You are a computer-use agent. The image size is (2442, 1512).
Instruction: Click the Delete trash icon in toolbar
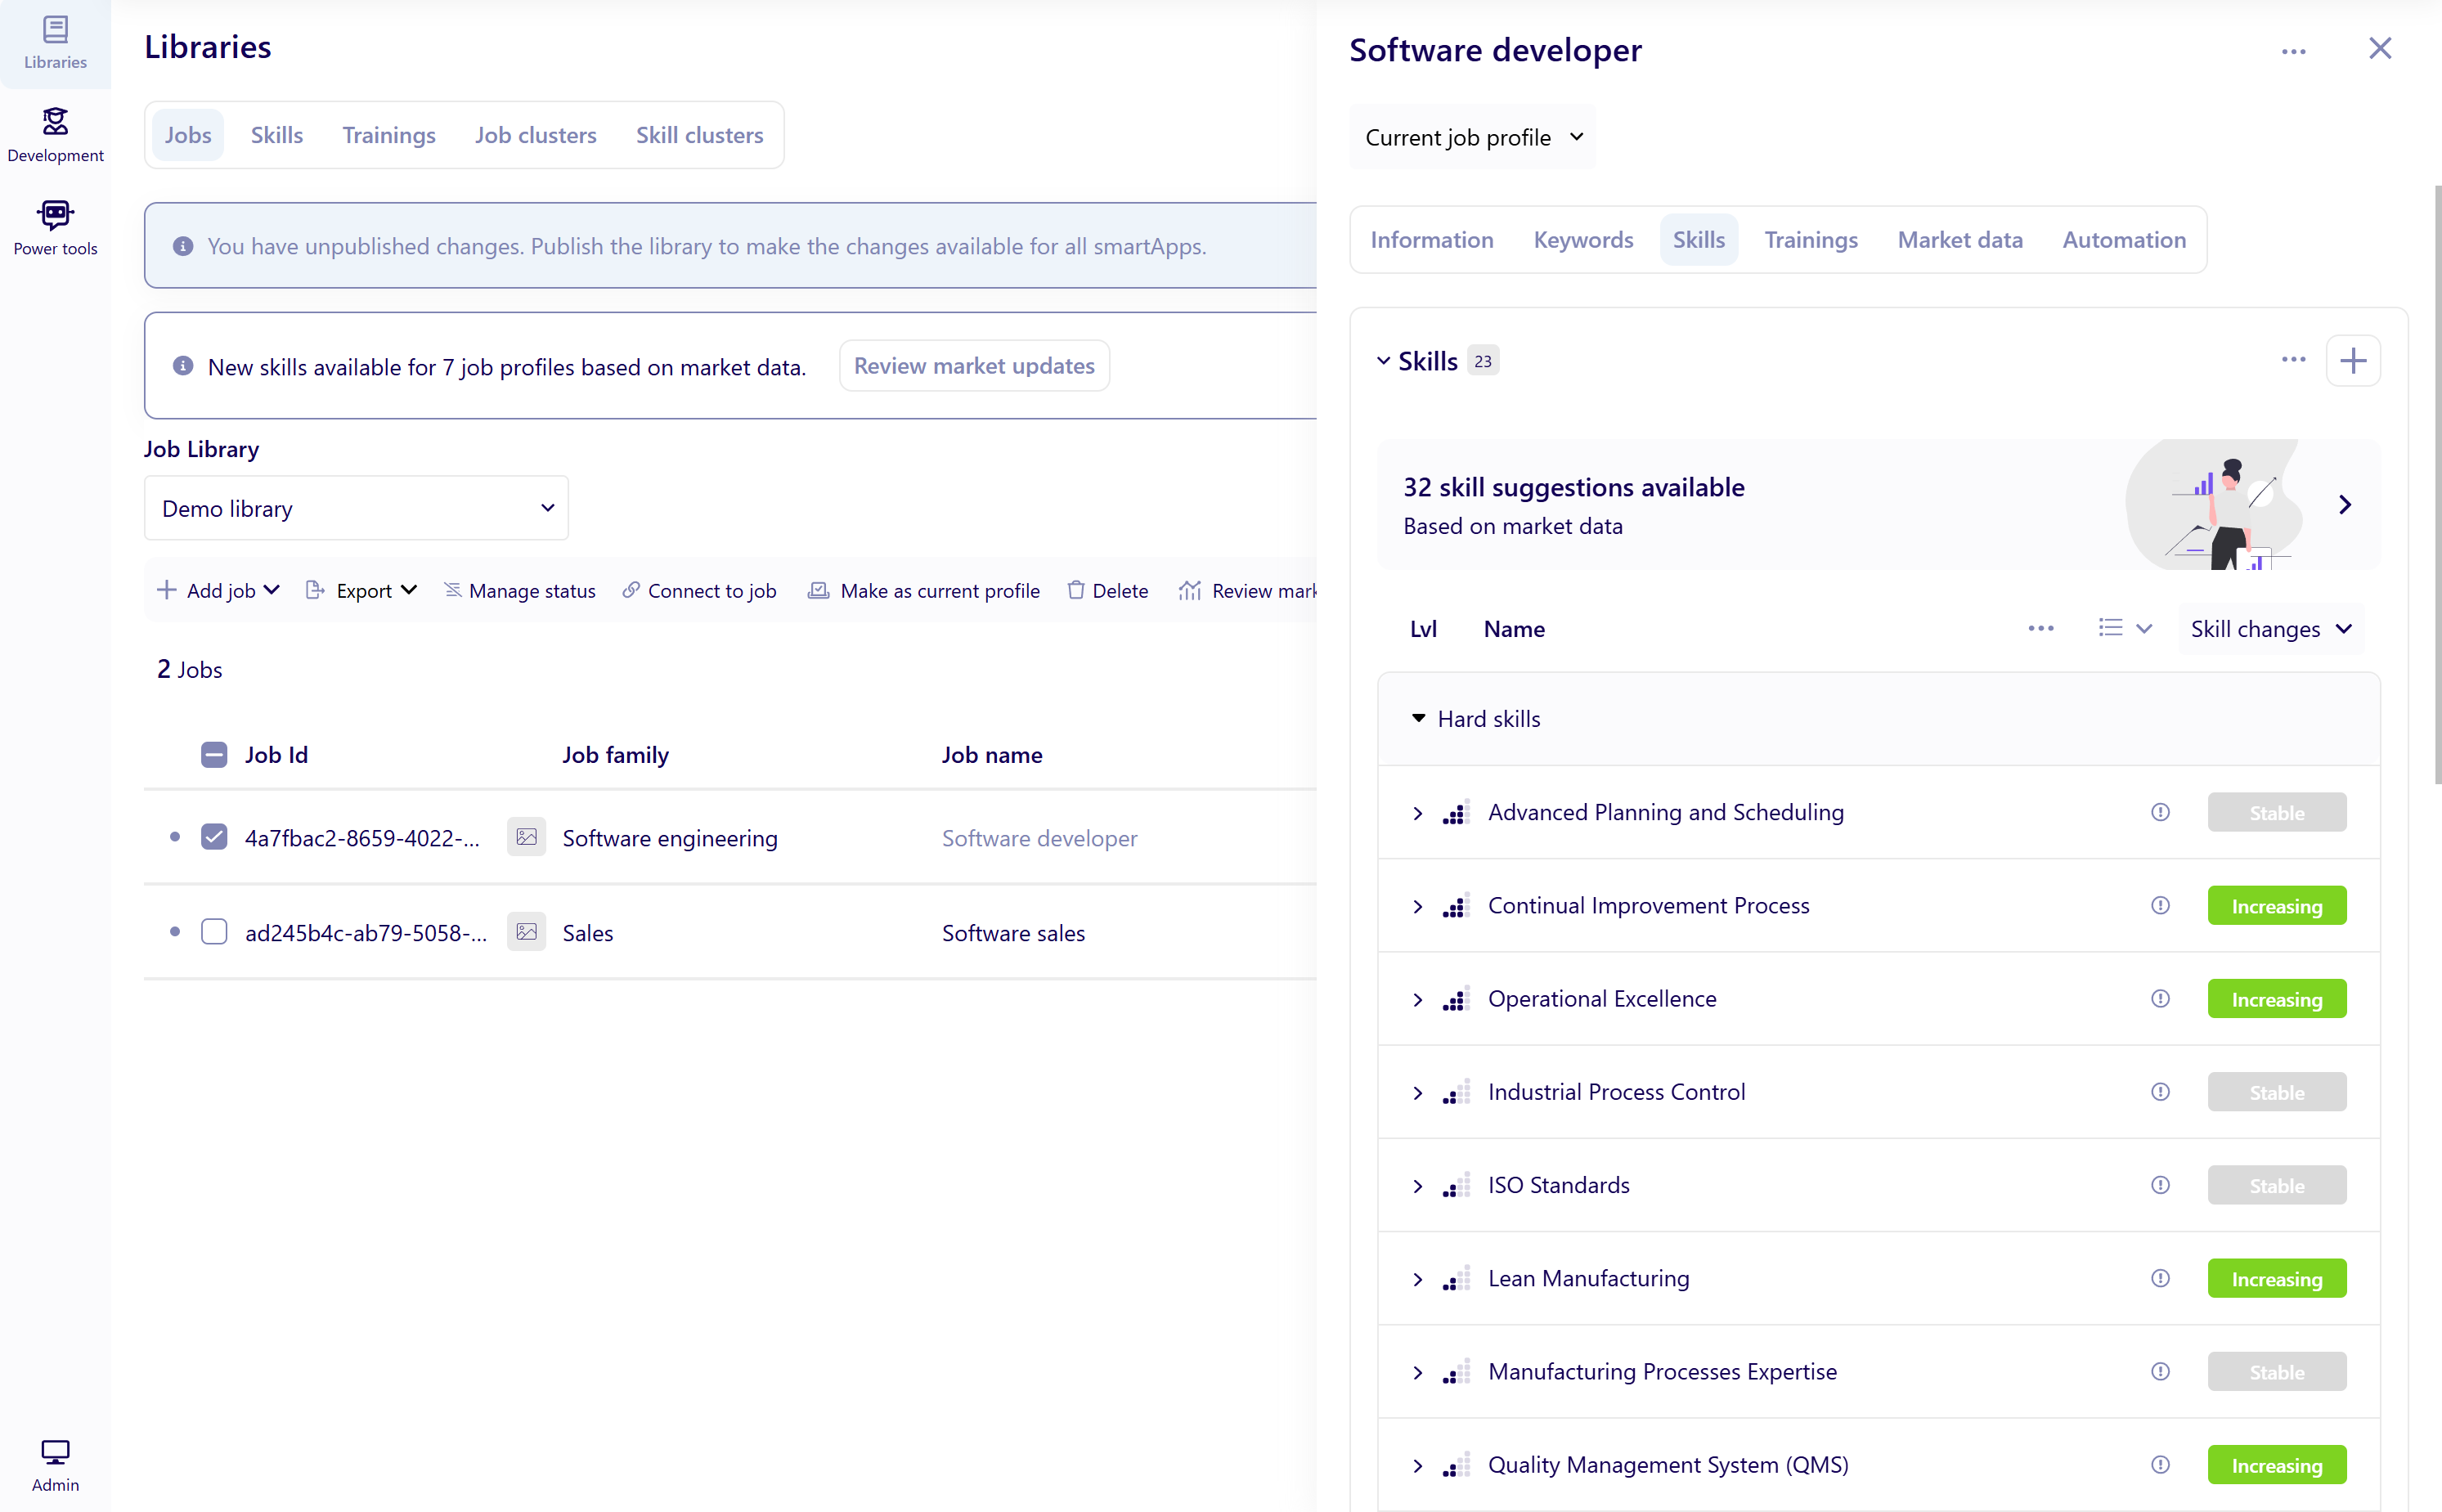(1075, 590)
